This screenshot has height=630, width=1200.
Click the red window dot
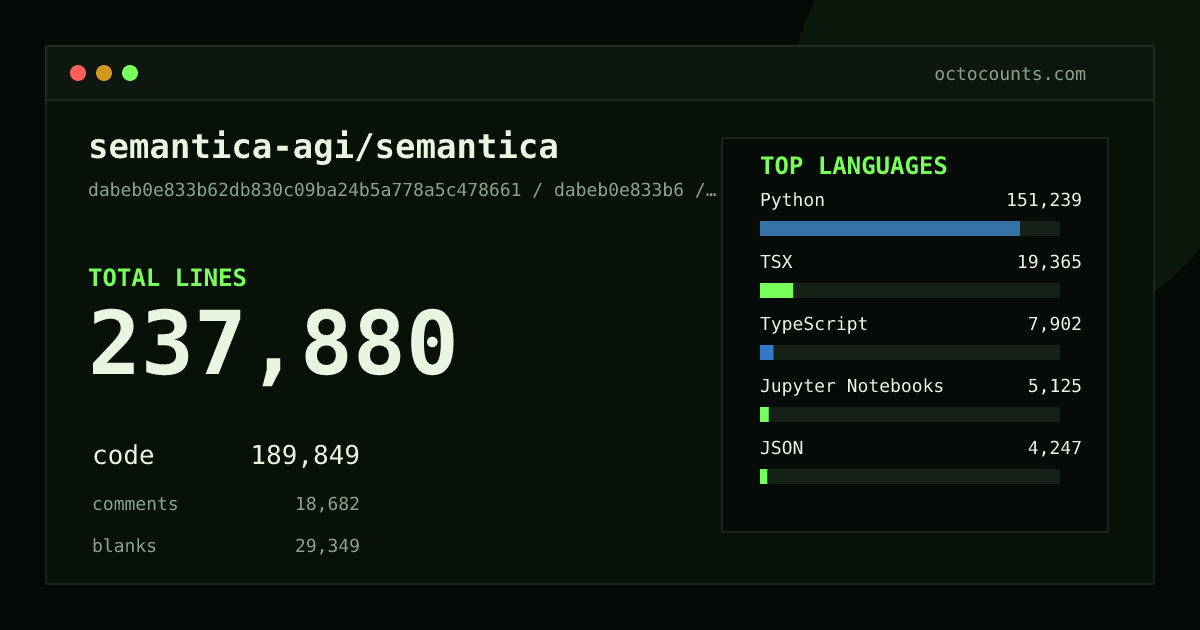[x=78, y=73]
